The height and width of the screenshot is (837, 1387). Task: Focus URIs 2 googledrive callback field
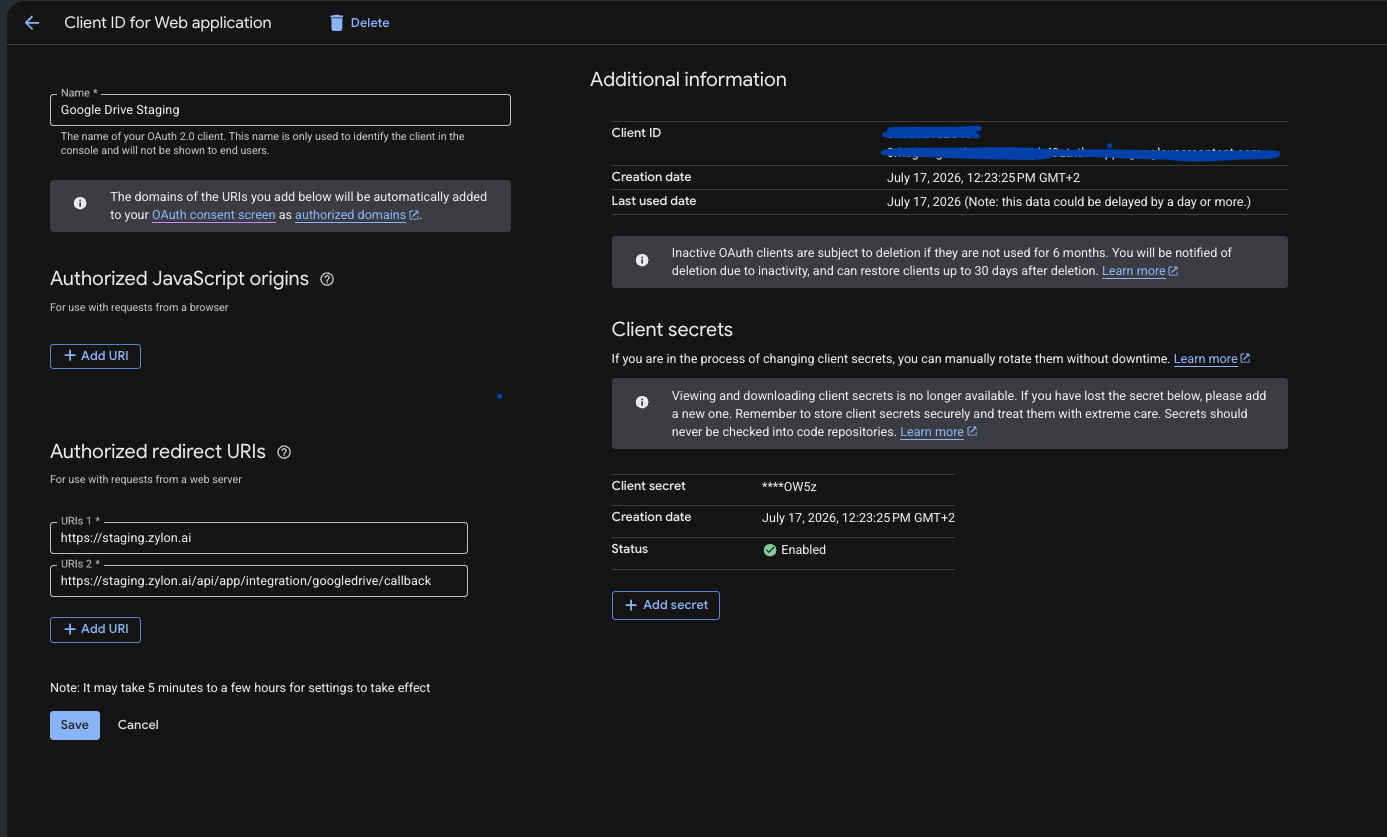(x=259, y=581)
